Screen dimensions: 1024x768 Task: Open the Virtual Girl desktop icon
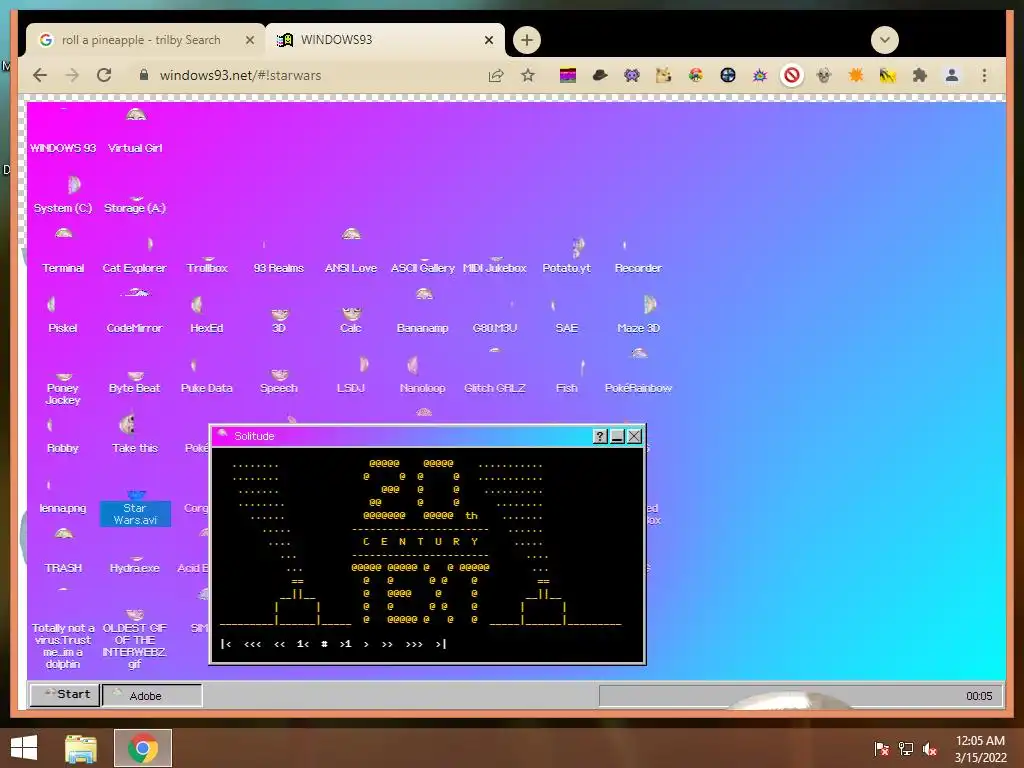click(x=135, y=132)
